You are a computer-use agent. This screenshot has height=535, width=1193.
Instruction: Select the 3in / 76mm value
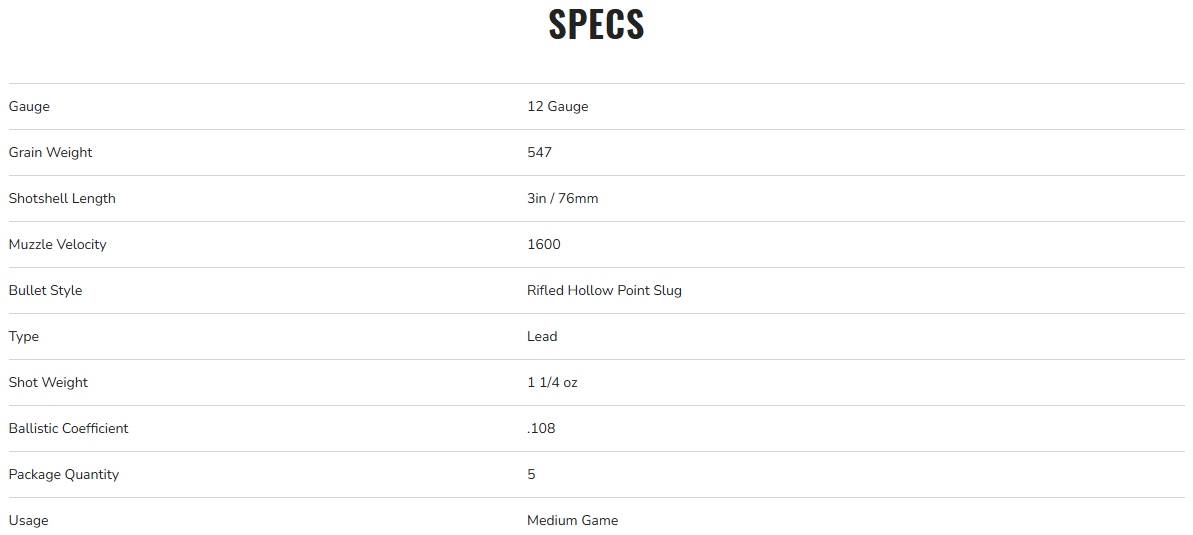pos(563,199)
